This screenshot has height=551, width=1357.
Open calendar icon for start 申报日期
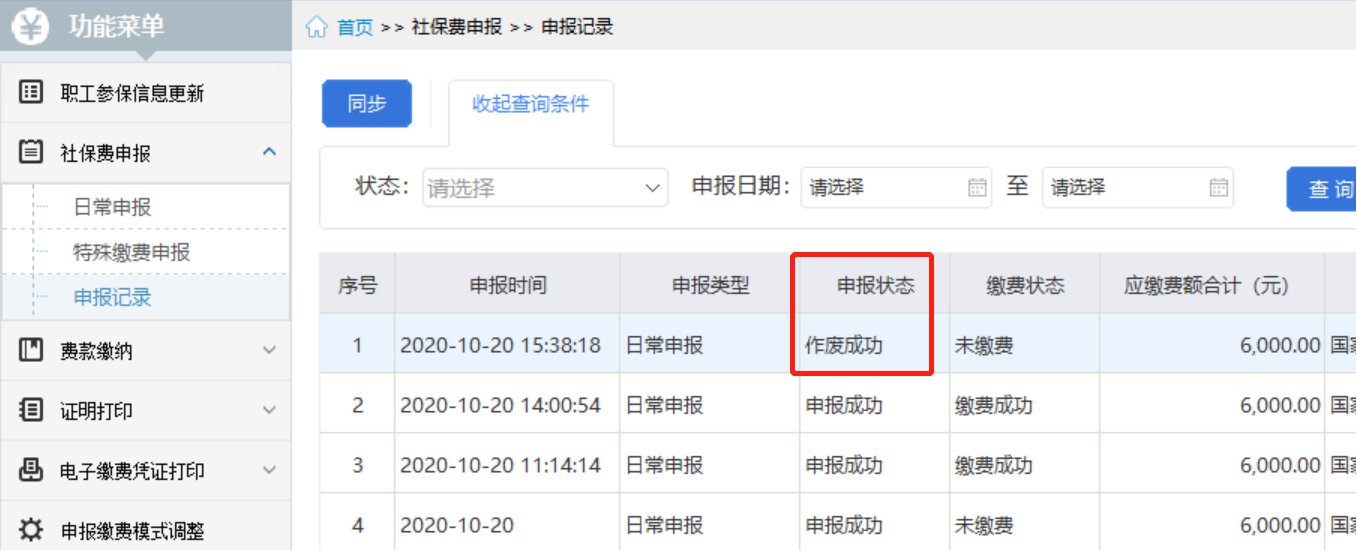click(977, 188)
